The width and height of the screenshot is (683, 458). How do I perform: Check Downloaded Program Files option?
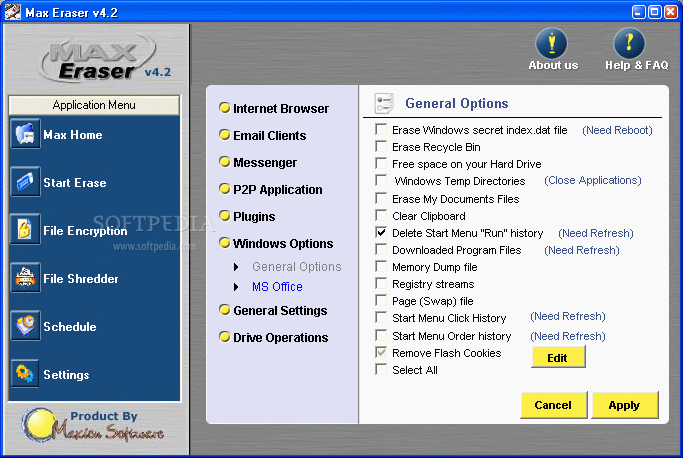pos(381,249)
